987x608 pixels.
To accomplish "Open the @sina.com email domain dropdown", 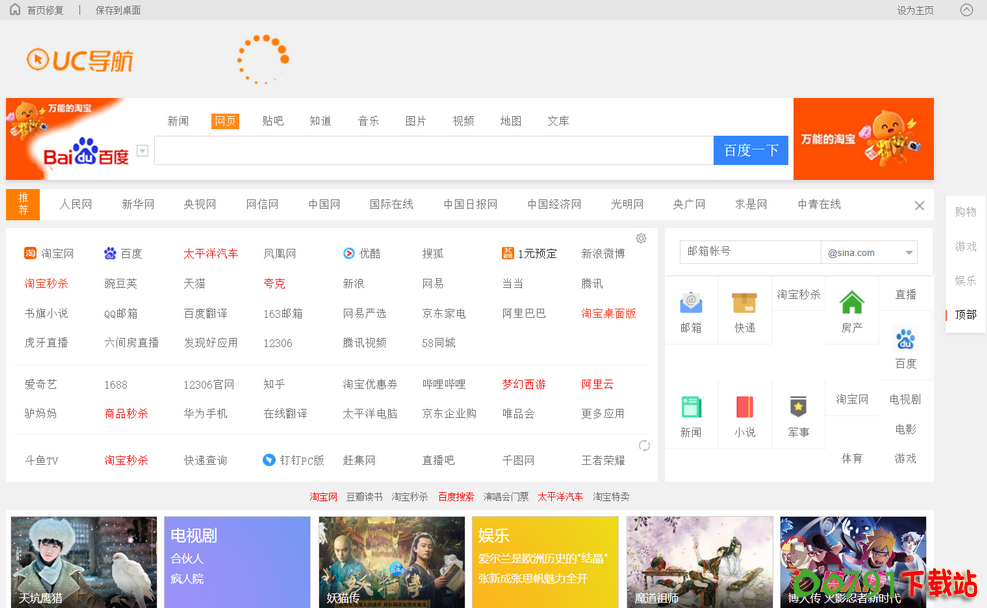I will (x=868, y=252).
